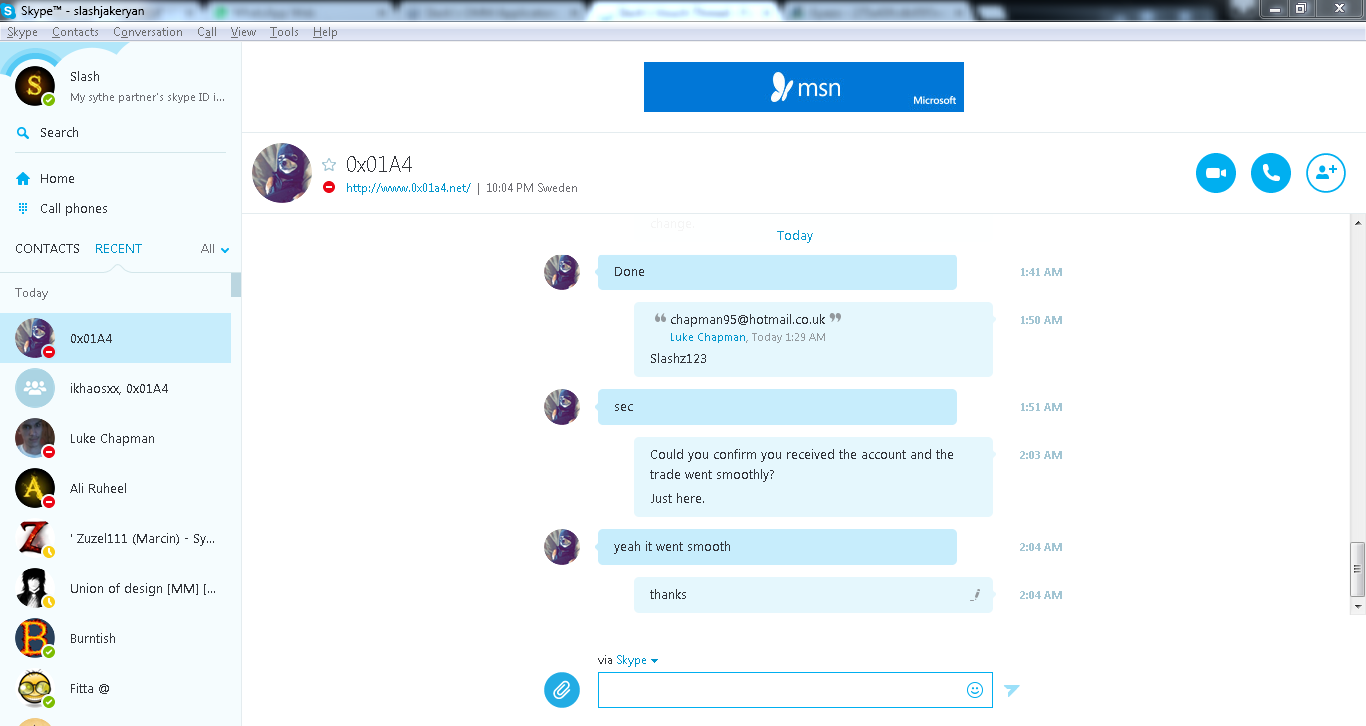Open the Union of design [MM] conversation
Image resolution: width=1366 pixels, height=726 pixels.
coord(115,588)
